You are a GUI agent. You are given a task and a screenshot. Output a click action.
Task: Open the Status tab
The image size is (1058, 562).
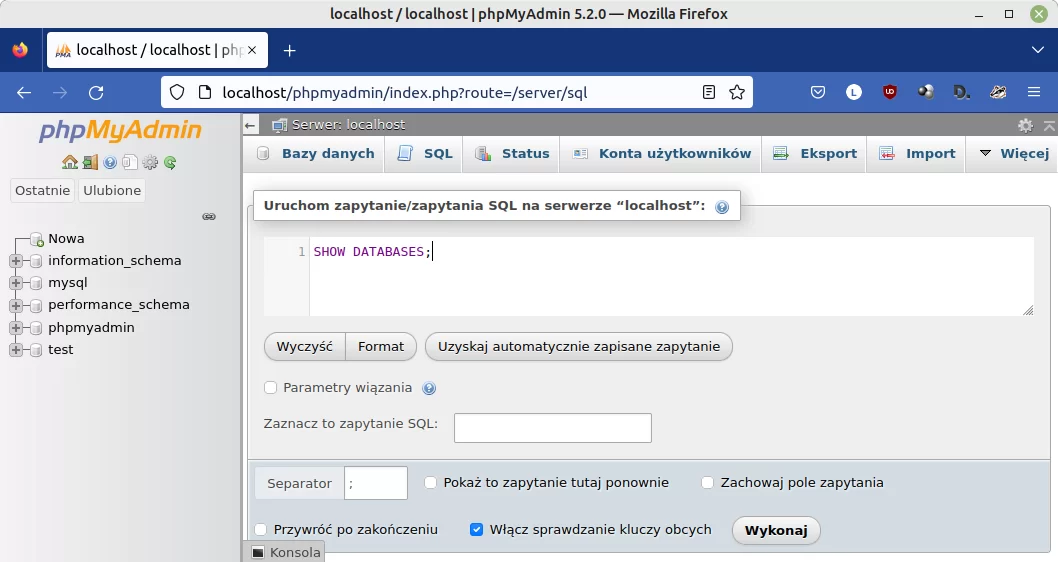(x=512, y=154)
